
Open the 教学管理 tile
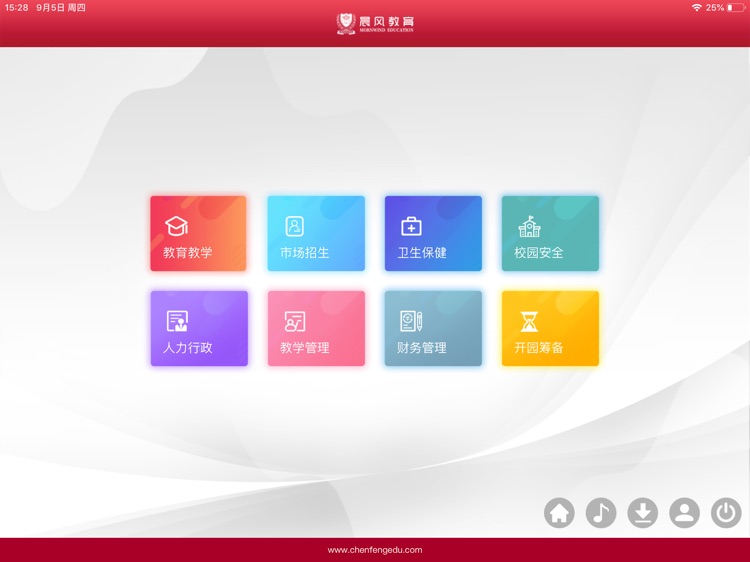[316, 329]
